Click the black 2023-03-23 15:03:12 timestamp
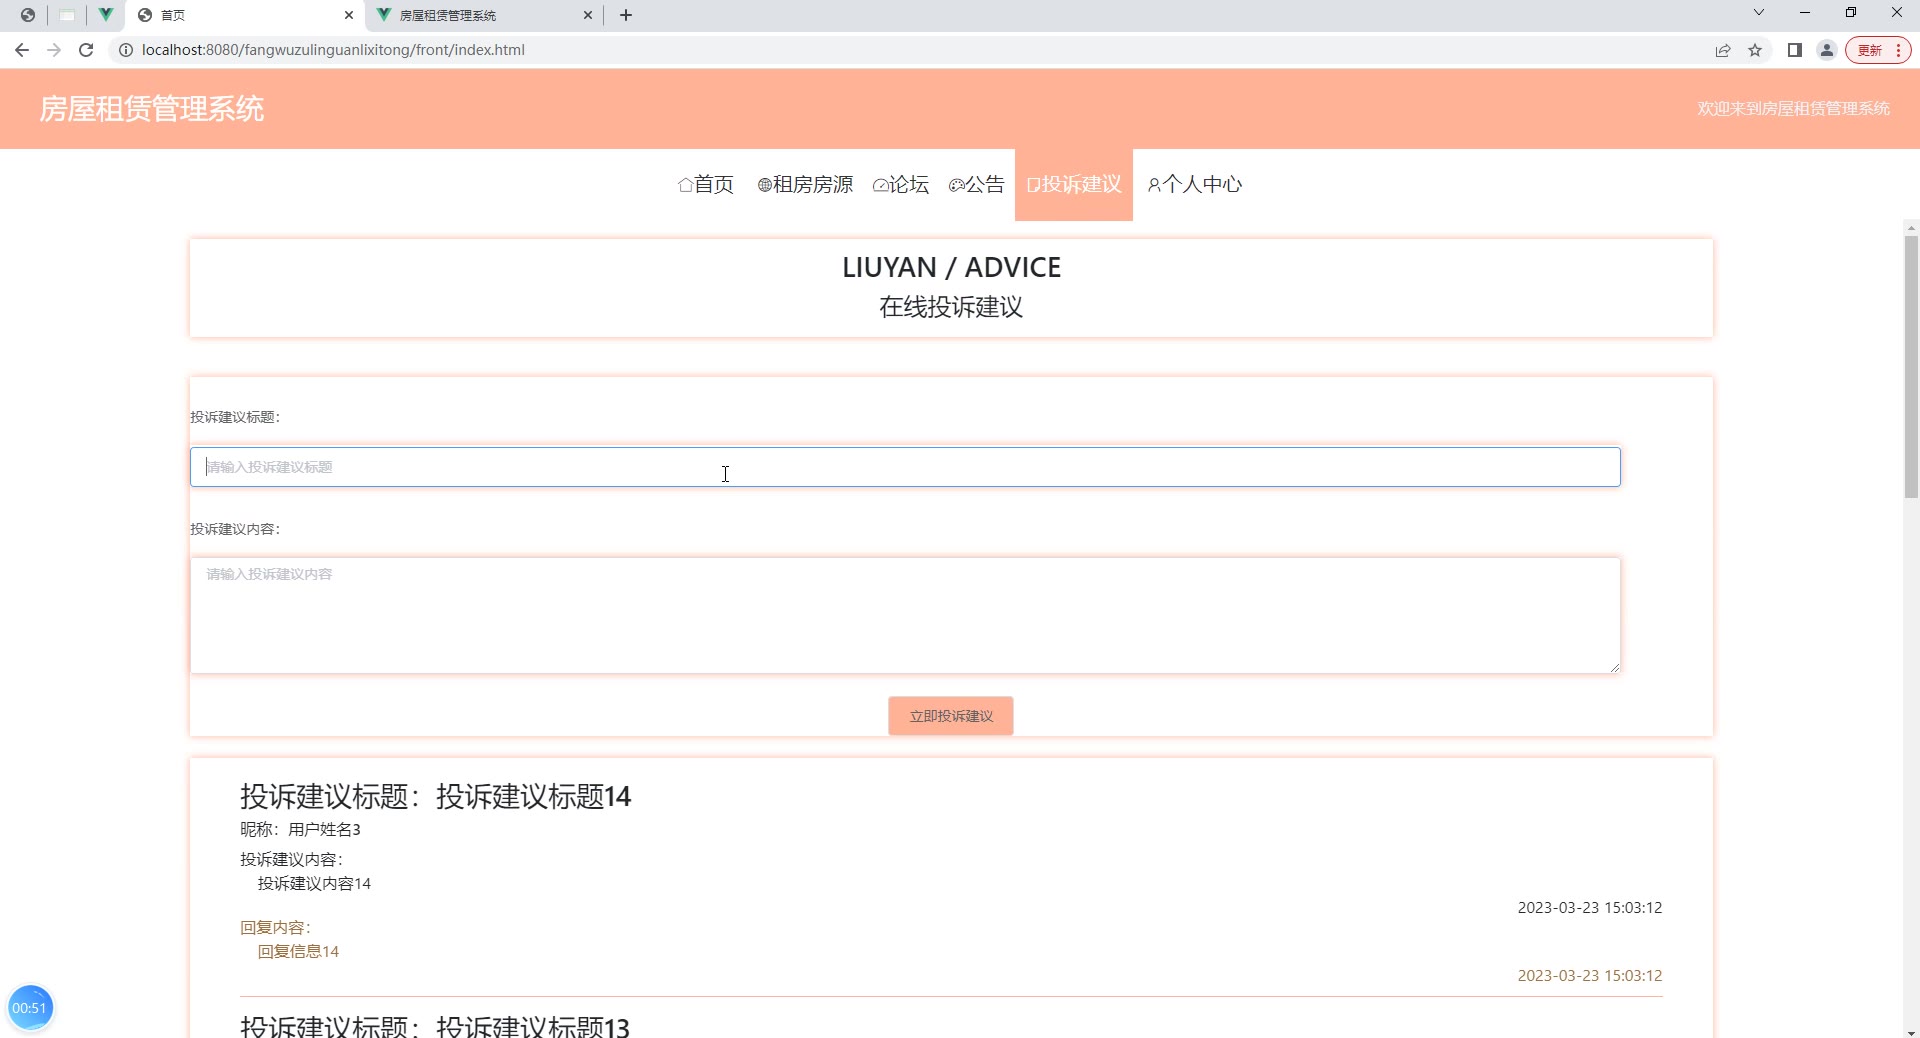The width and height of the screenshot is (1920, 1038). point(1590,907)
